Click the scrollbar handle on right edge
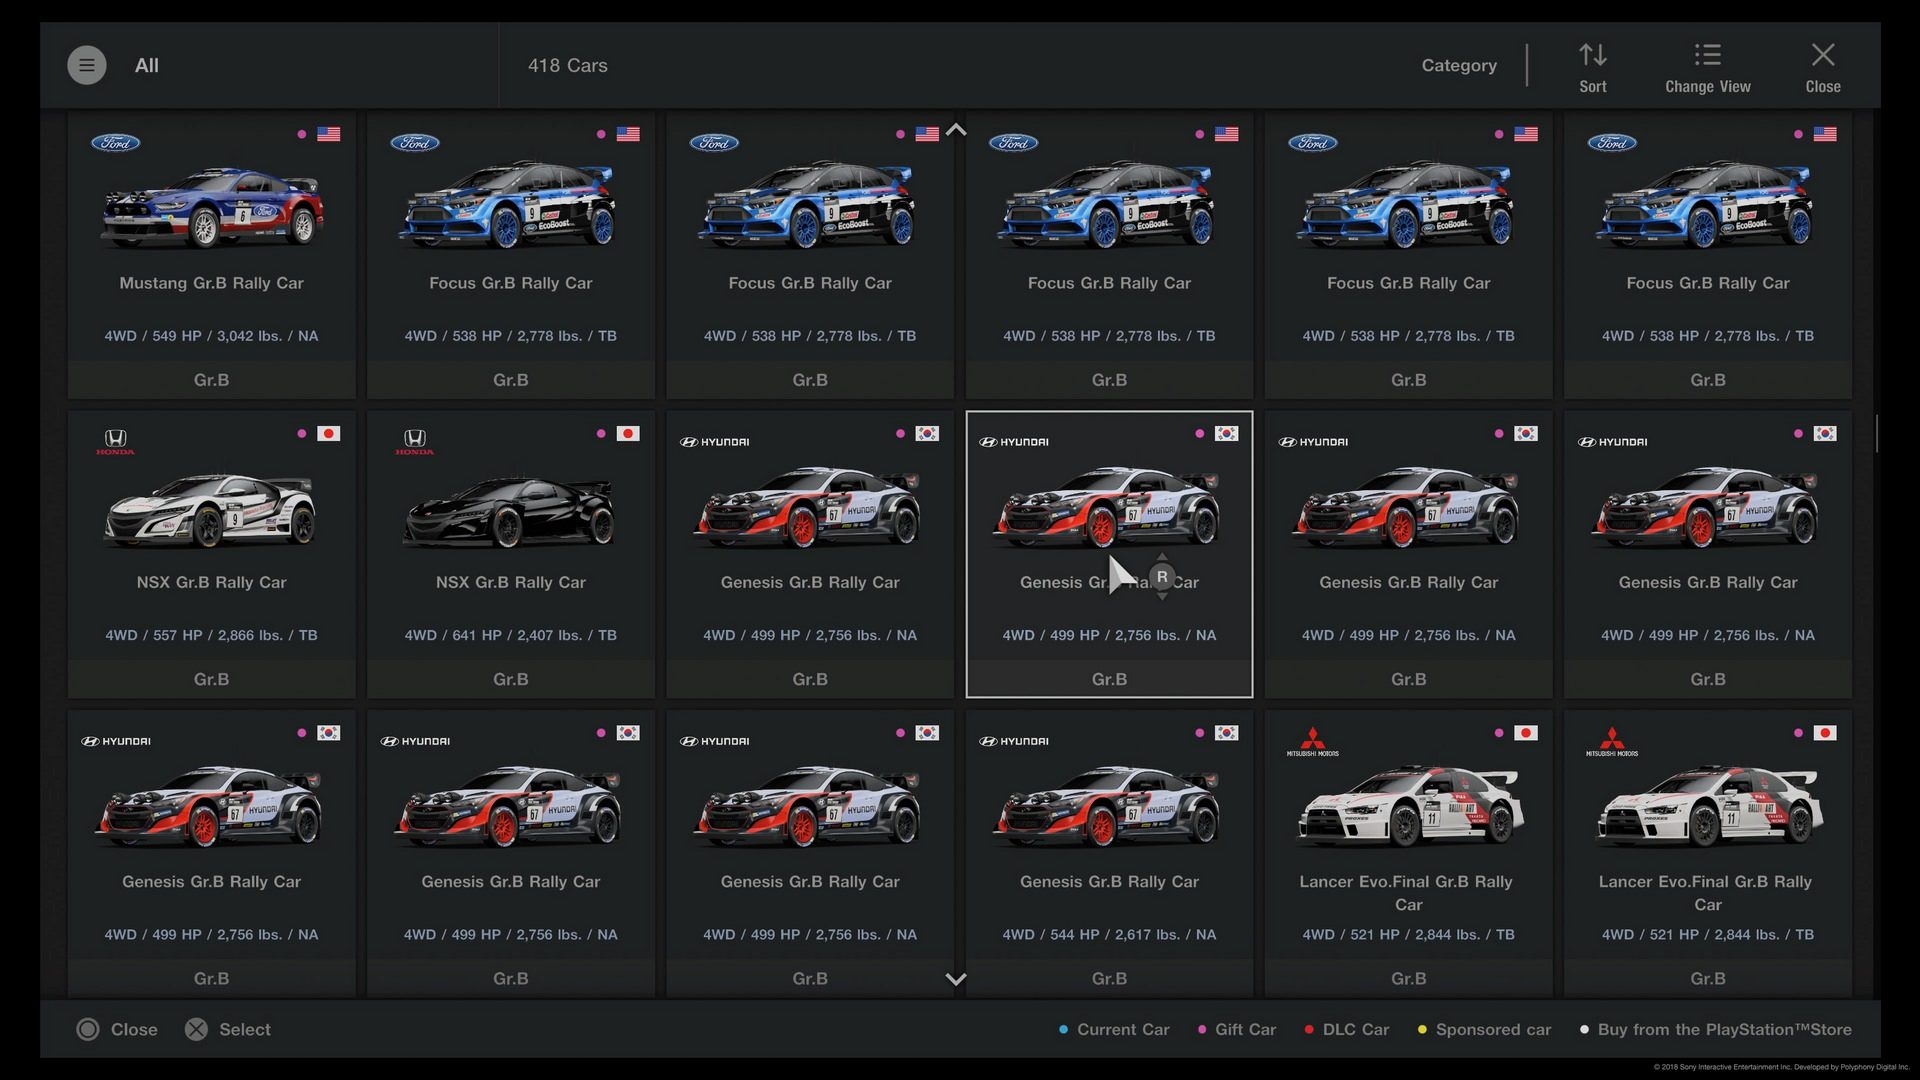The image size is (1920, 1080). pyautogui.click(x=1877, y=433)
